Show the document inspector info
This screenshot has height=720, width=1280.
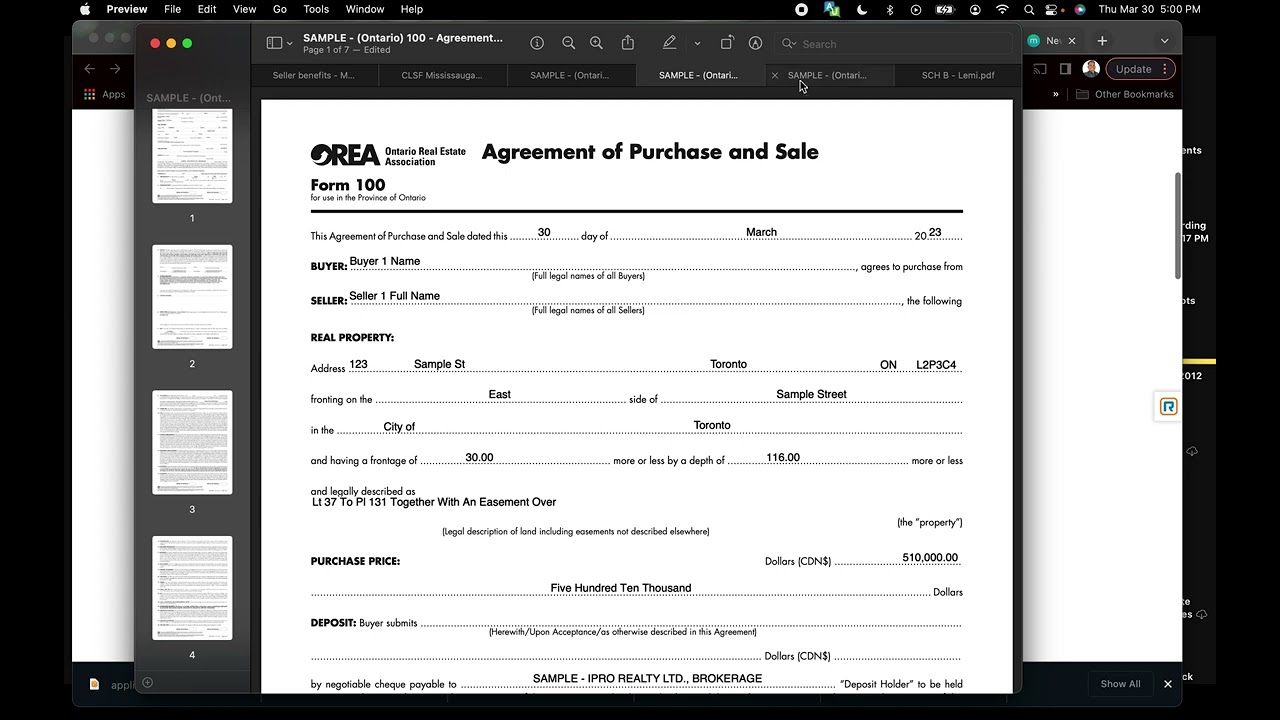coord(537,43)
